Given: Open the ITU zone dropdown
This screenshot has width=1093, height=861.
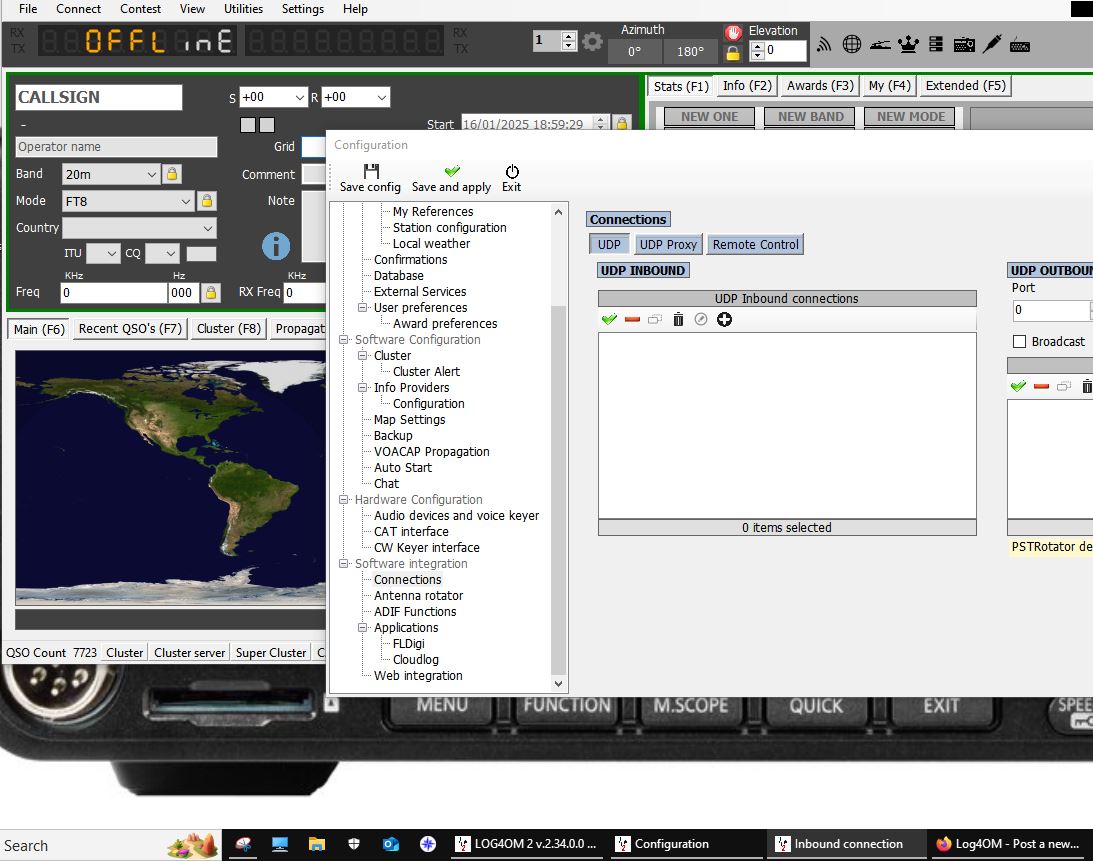Looking at the screenshot, I should click(x=103, y=253).
